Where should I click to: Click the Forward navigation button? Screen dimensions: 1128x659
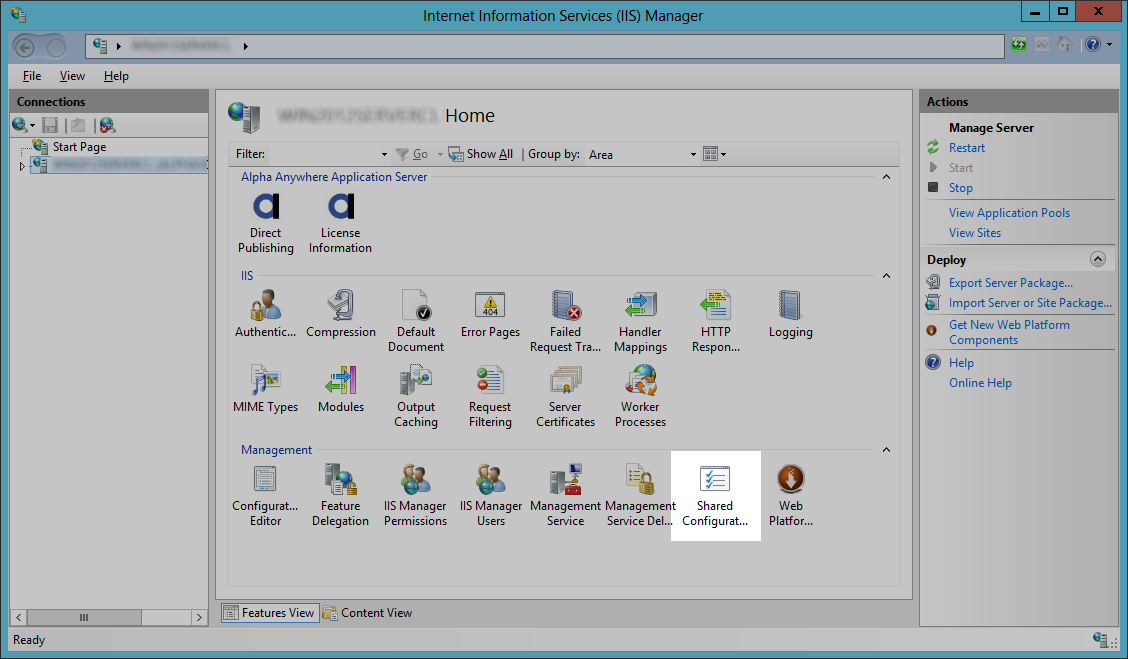click(x=56, y=47)
